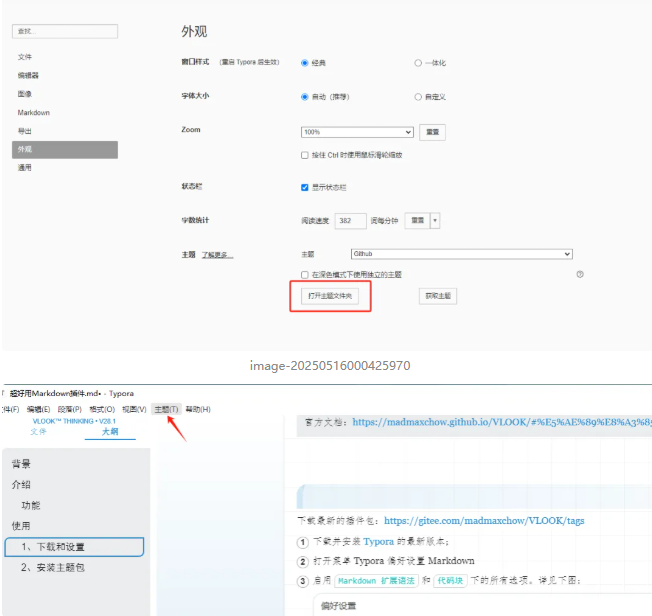Open the 编辑(E) menu in Typora
Viewport: 652px width, 616px height.
(39, 409)
